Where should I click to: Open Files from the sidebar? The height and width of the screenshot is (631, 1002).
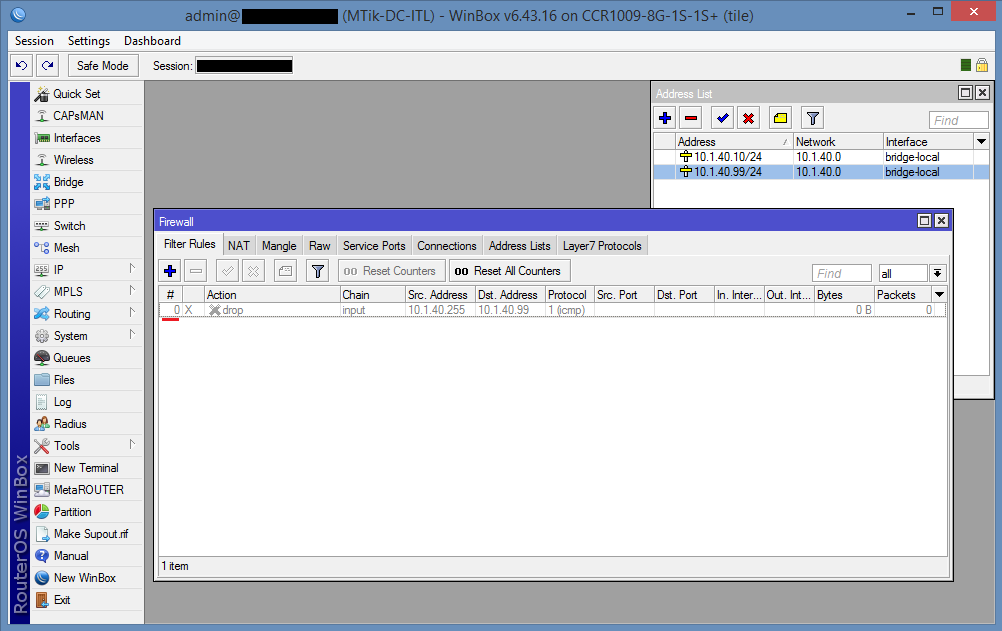coord(87,380)
